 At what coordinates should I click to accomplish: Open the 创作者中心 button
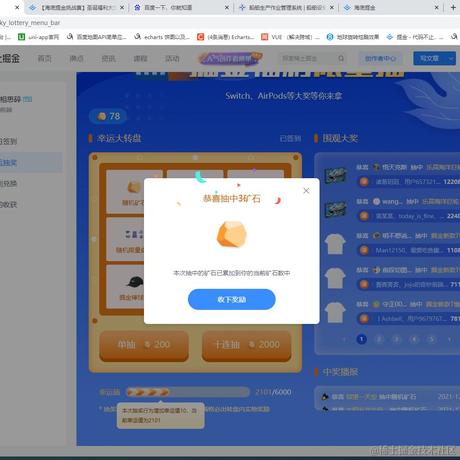click(380, 59)
